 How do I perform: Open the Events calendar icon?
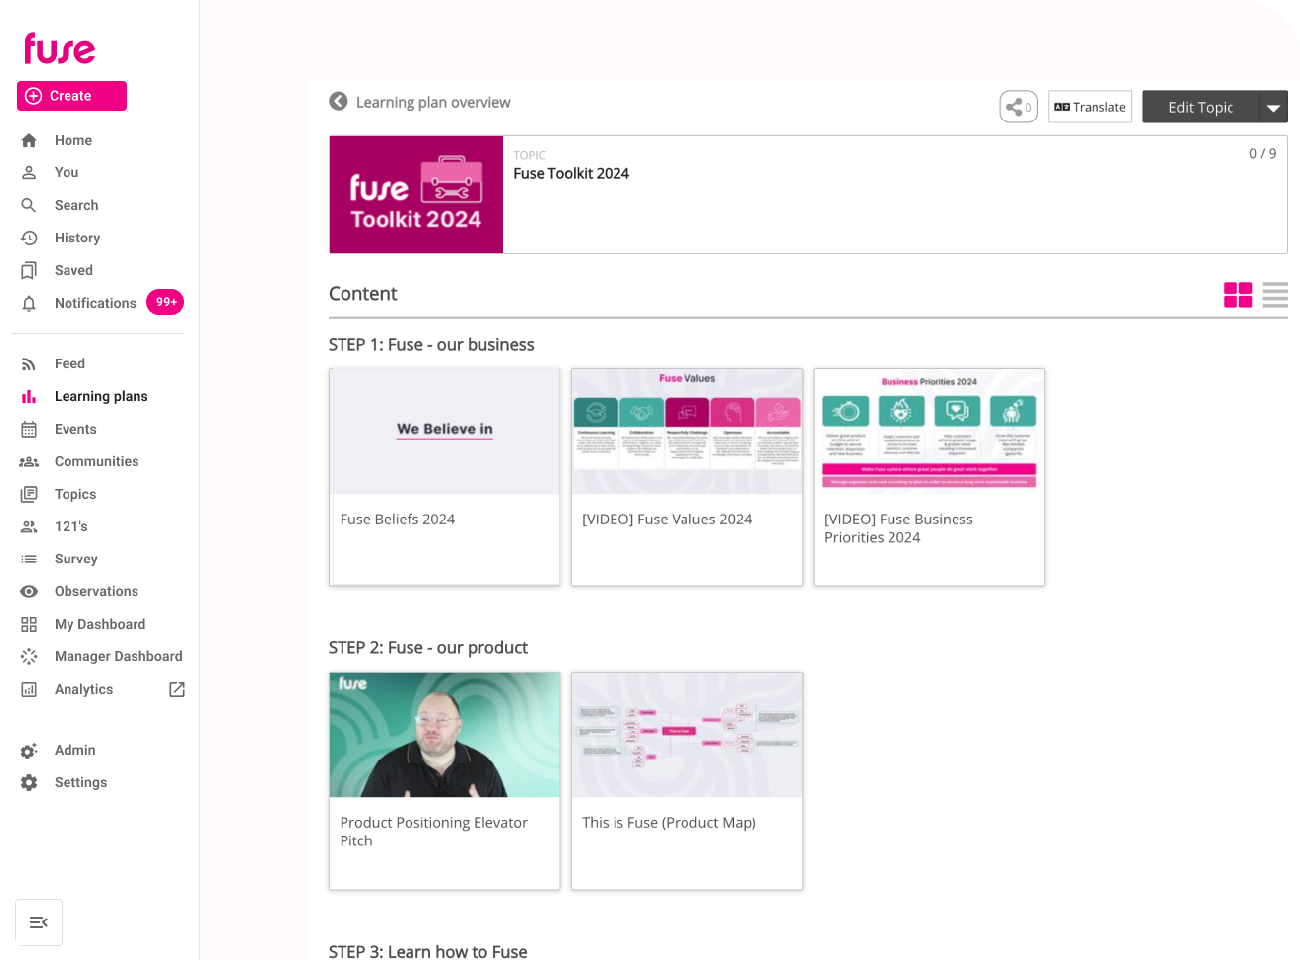[x=29, y=430]
